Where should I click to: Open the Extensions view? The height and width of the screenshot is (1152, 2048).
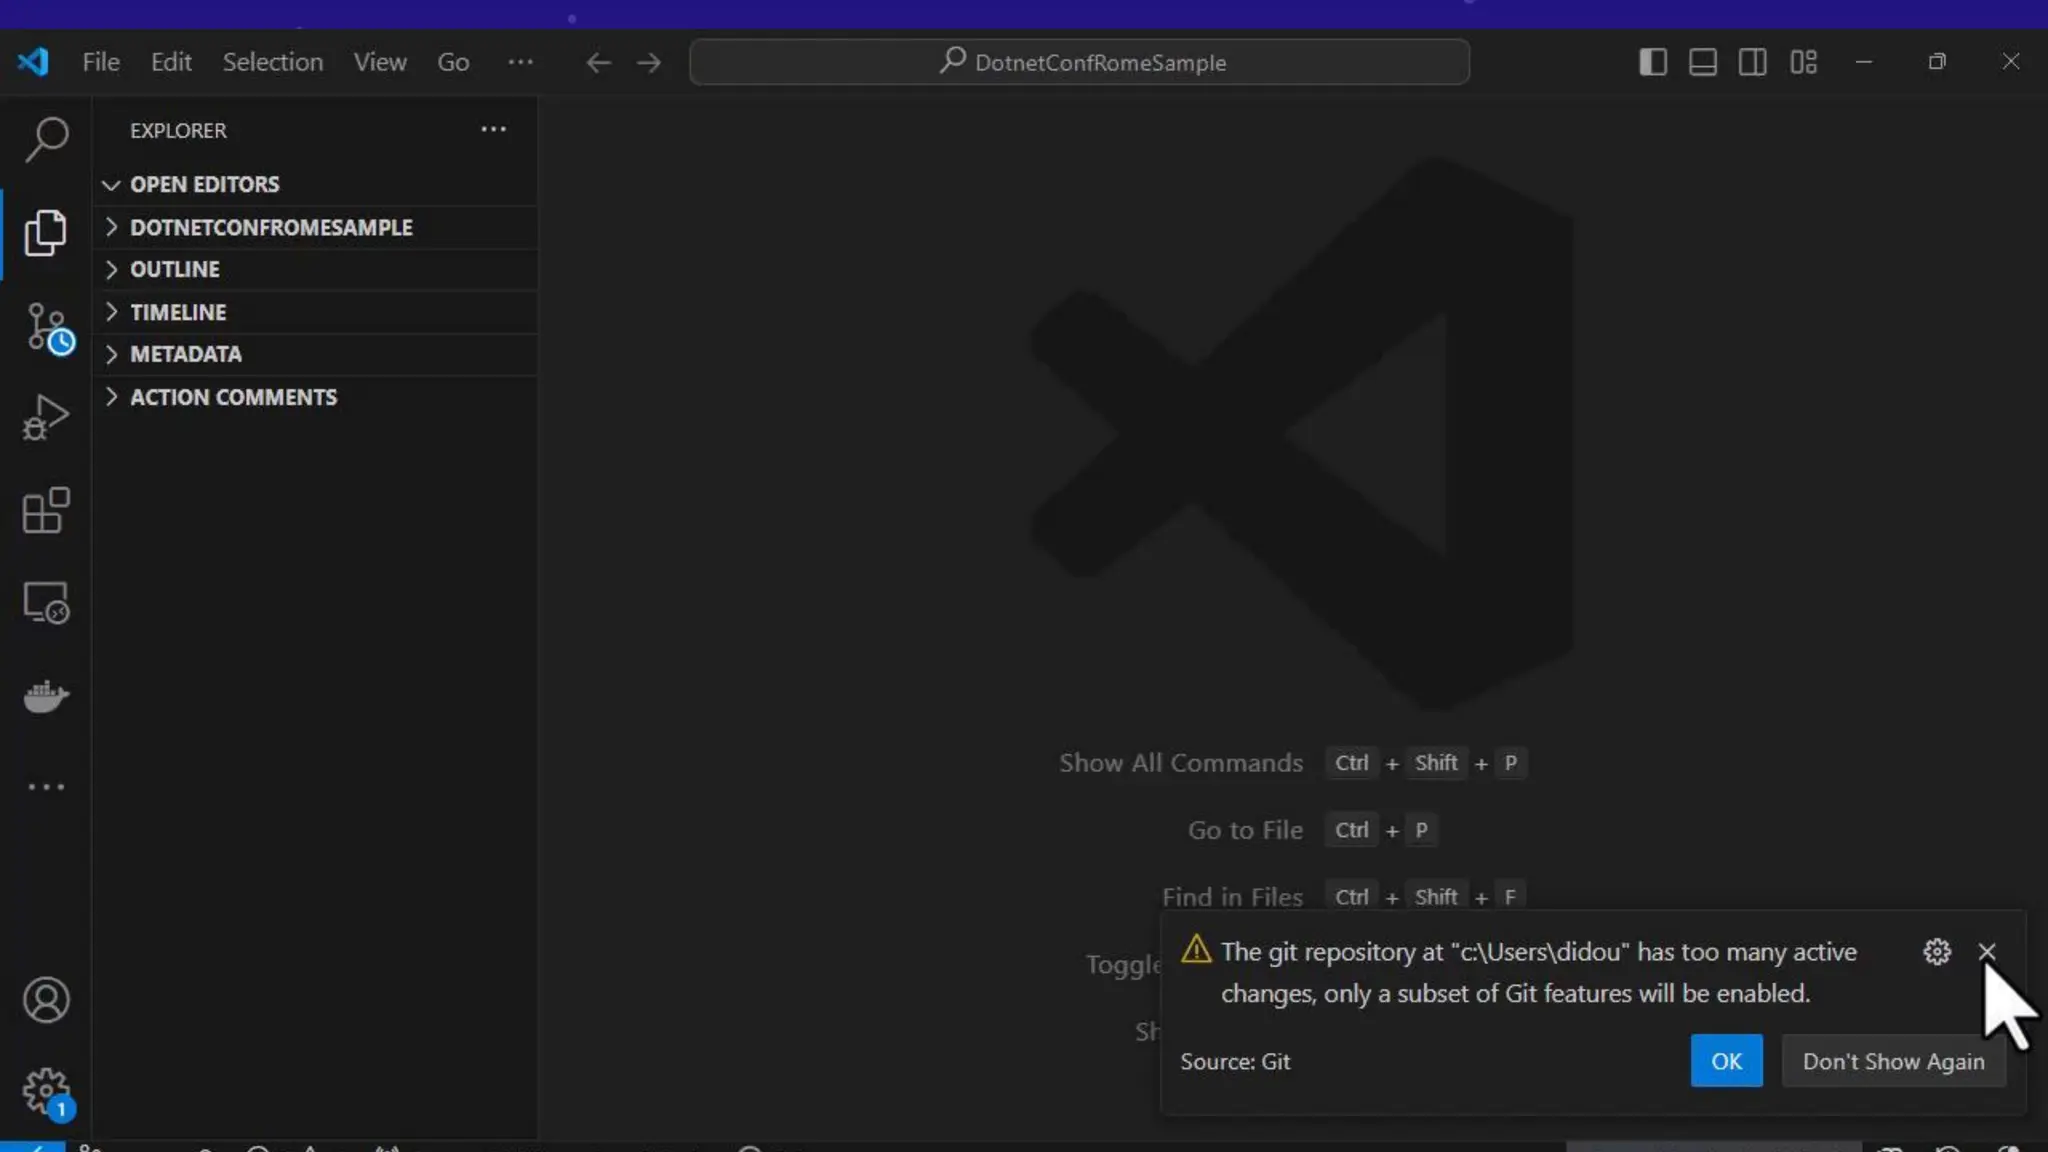(46, 510)
